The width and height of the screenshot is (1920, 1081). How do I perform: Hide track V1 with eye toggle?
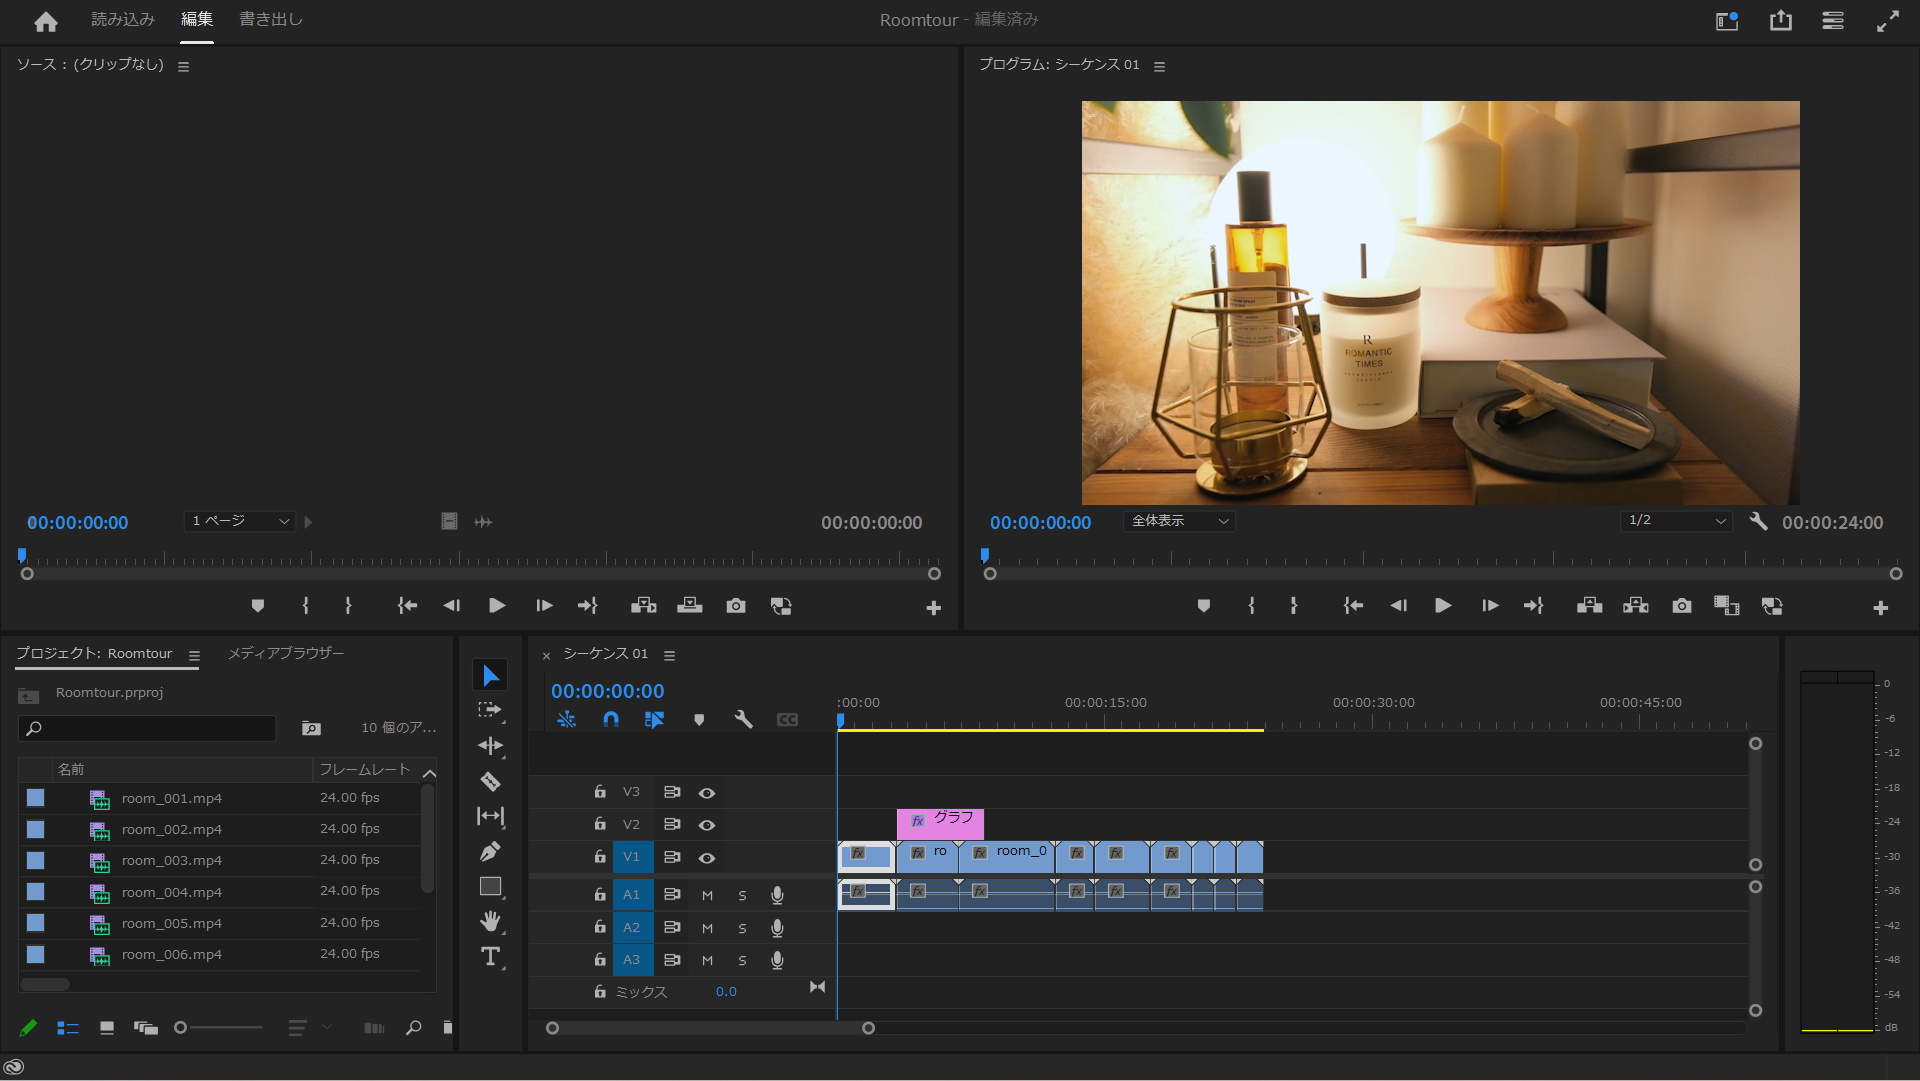coord(707,858)
